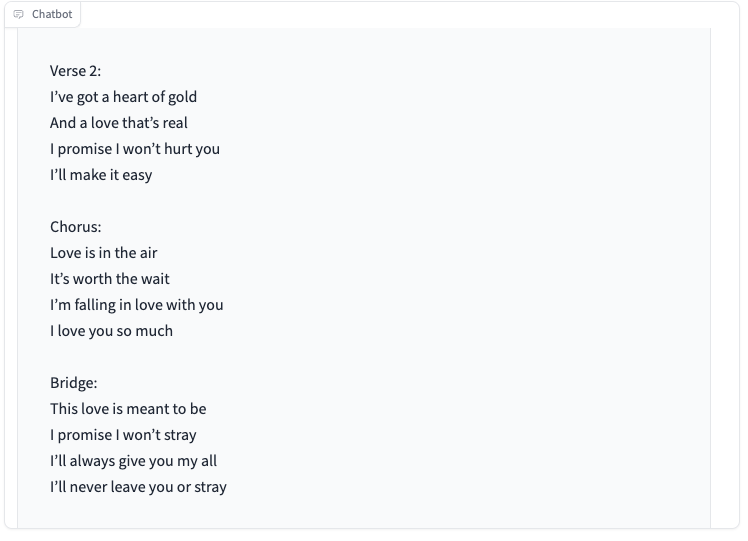This screenshot has height=541, width=748.
Task: Click the line 'I've got a heart of gold'
Action: coord(124,97)
